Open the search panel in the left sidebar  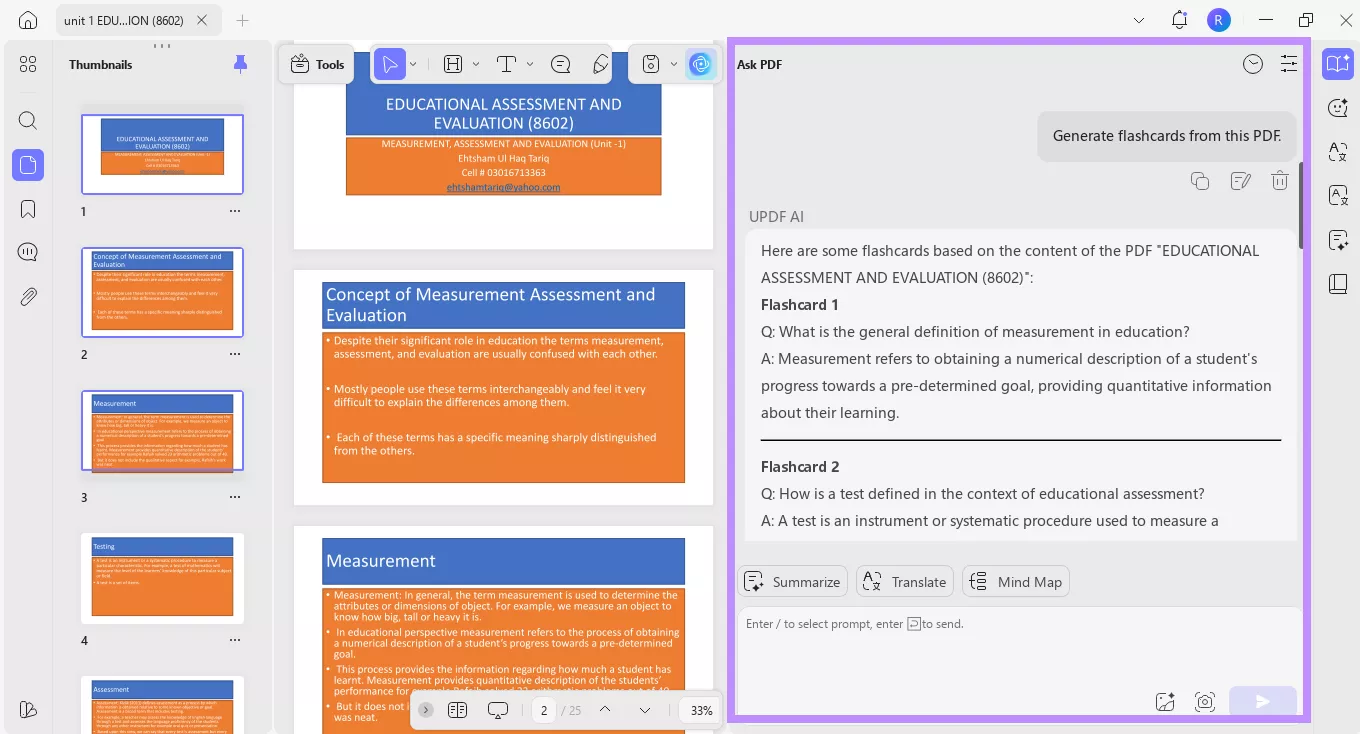point(27,120)
